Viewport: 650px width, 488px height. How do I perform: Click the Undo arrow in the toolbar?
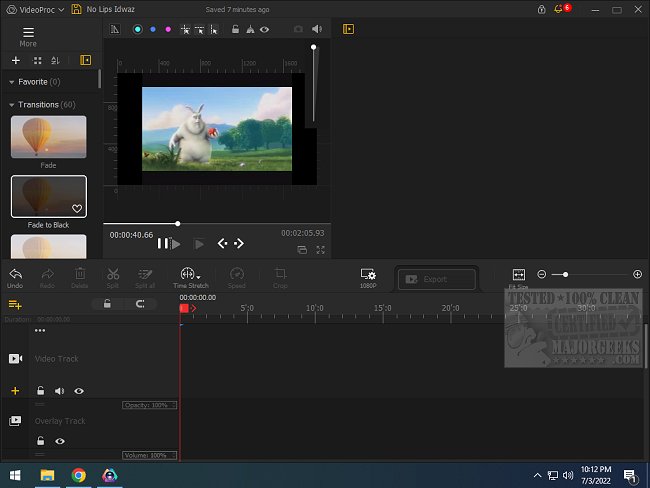point(15,274)
